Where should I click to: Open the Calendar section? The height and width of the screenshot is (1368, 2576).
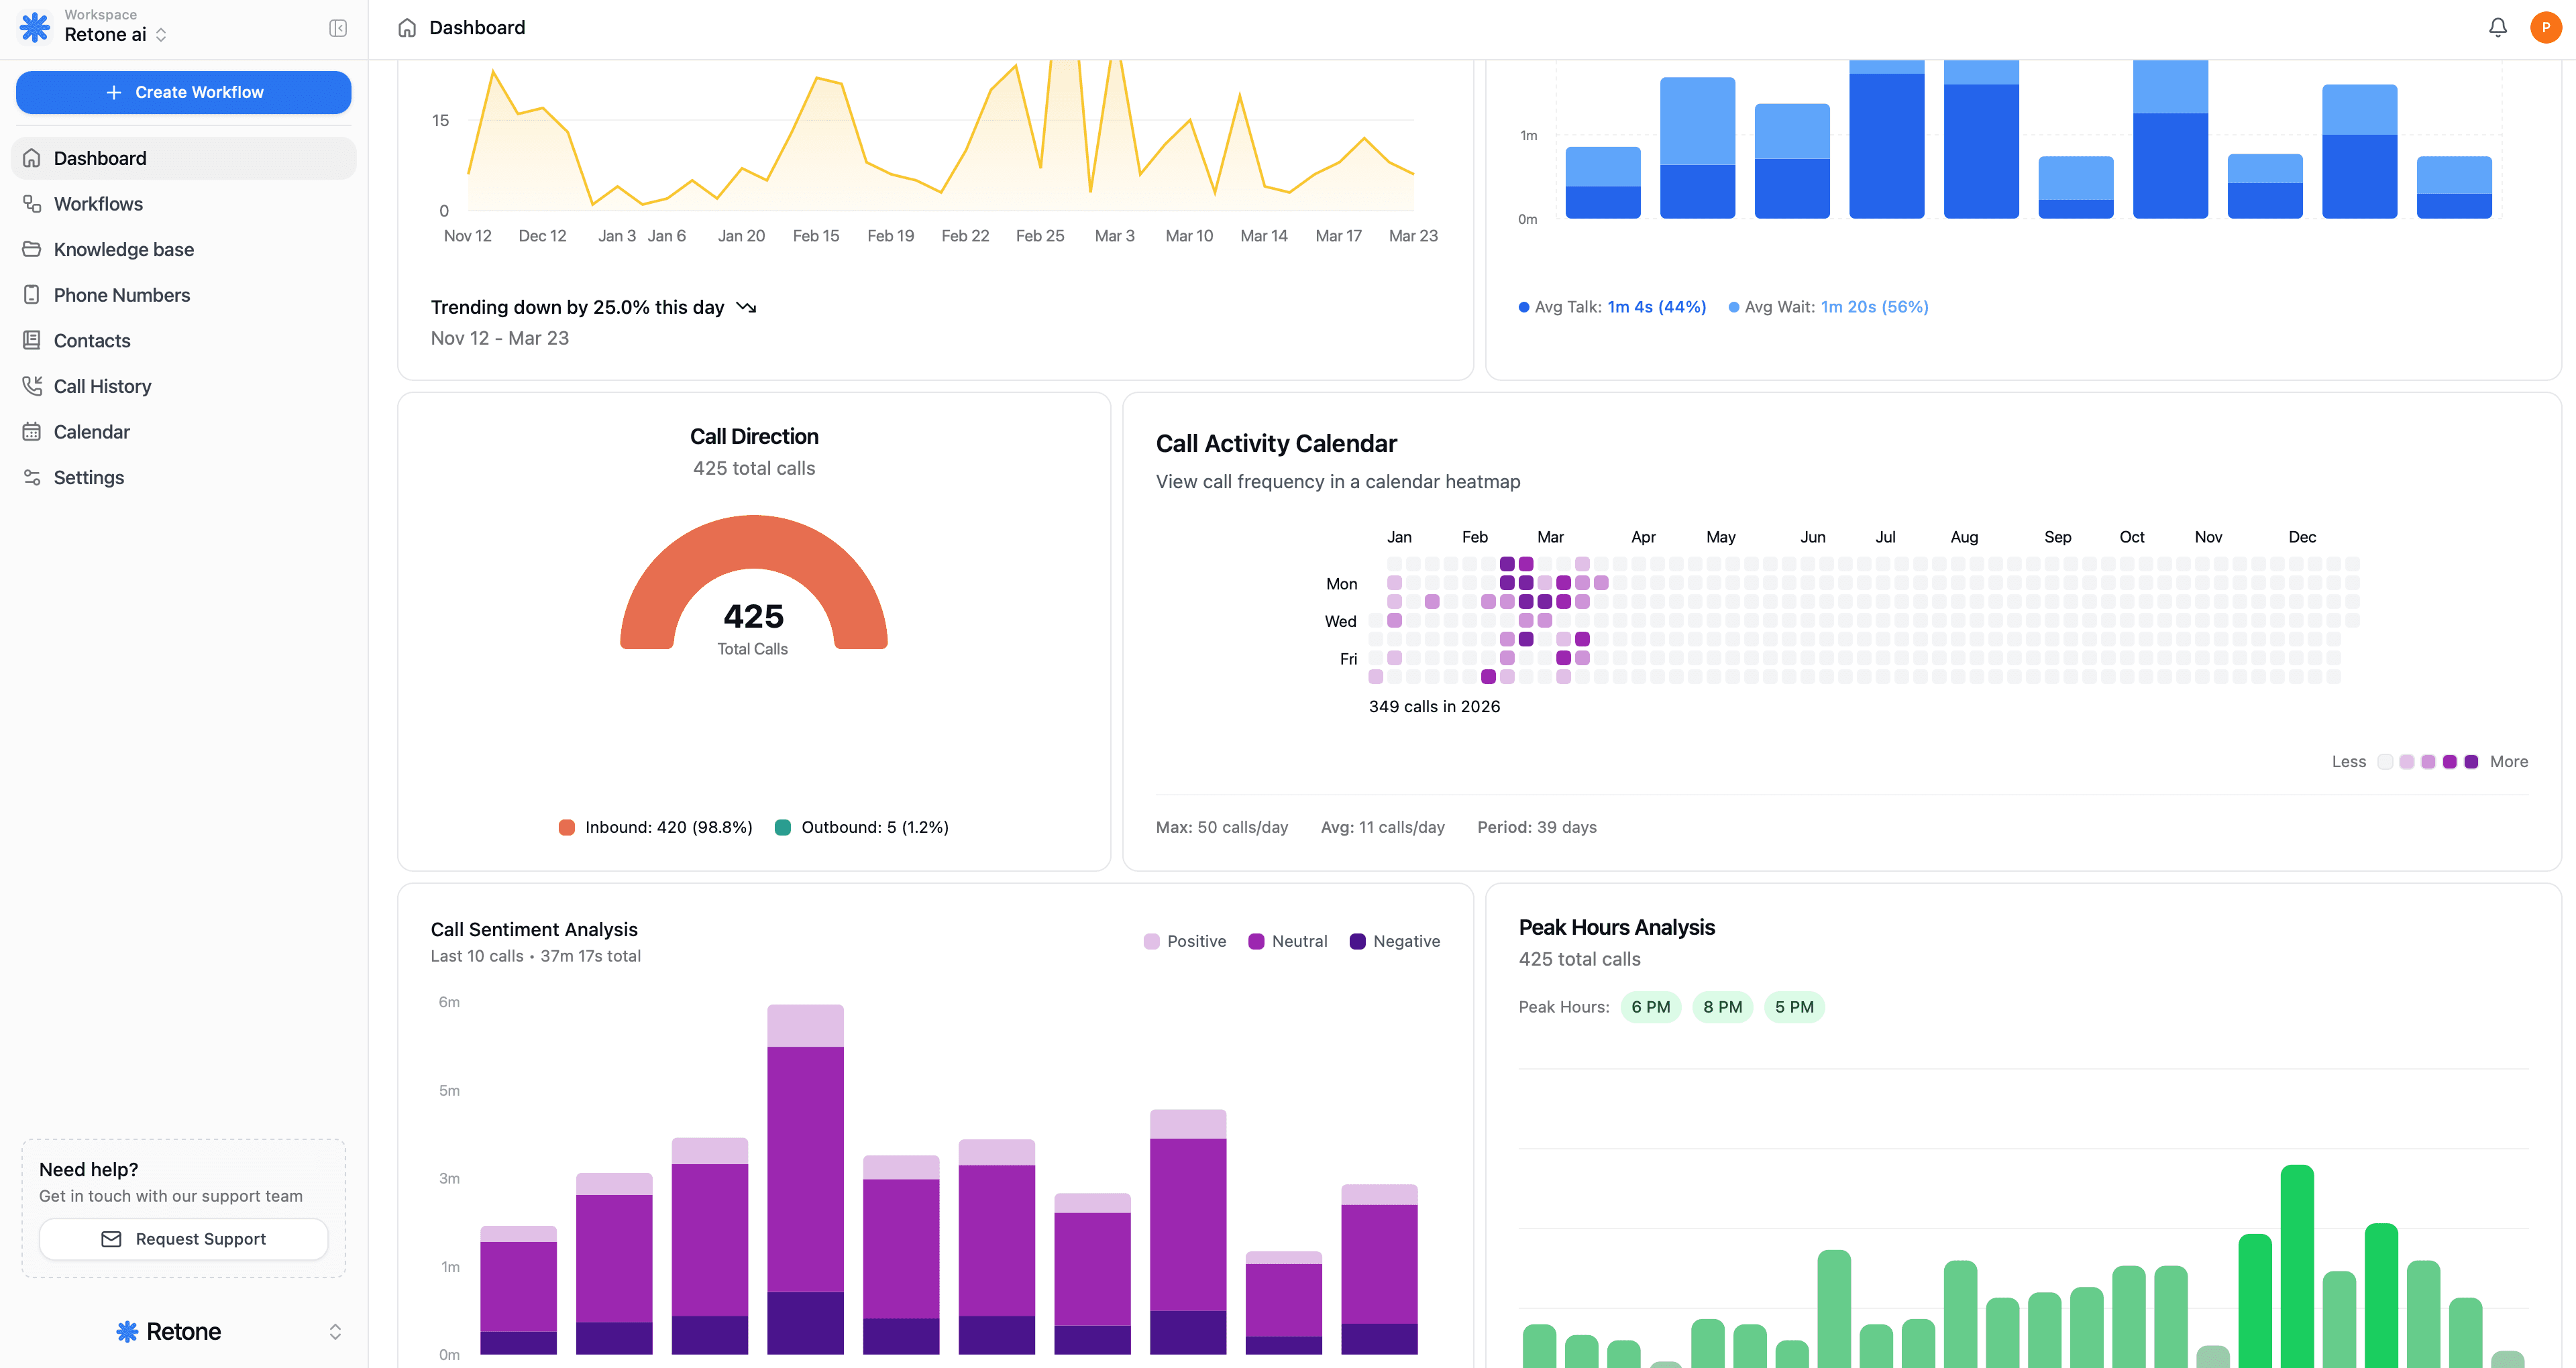click(x=92, y=431)
